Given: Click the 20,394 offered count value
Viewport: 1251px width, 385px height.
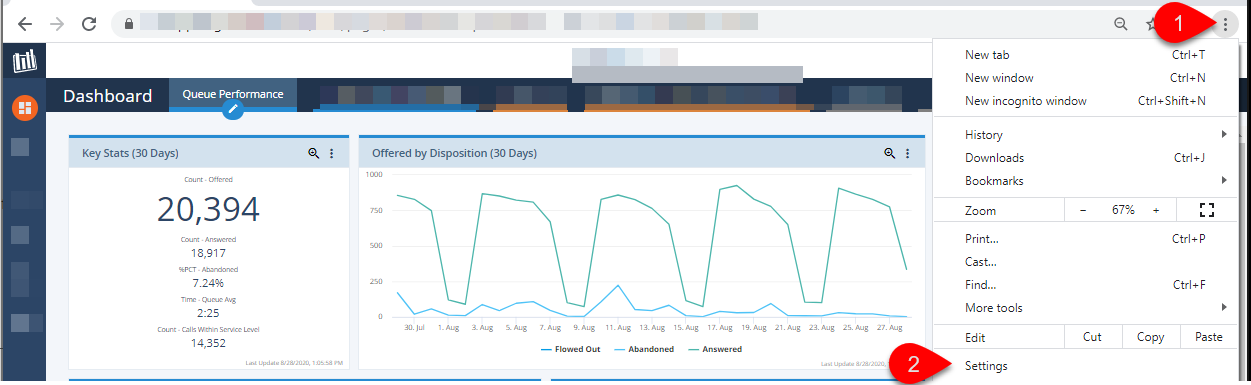Looking at the screenshot, I should (x=208, y=209).
